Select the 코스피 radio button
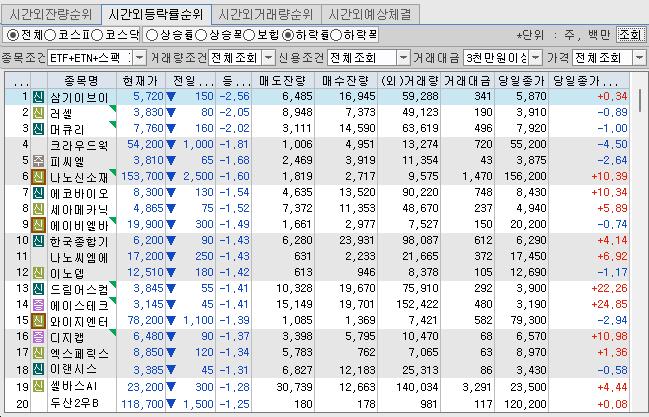Viewport: 649px width, 417px height. click(x=50, y=35)
